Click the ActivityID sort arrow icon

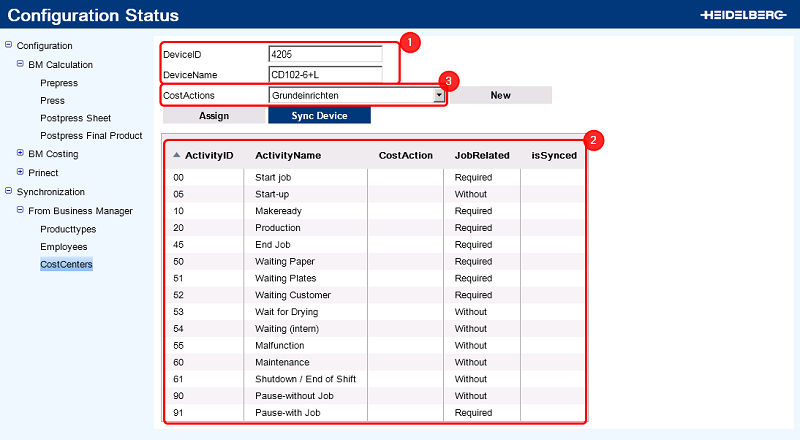[177, 155]
